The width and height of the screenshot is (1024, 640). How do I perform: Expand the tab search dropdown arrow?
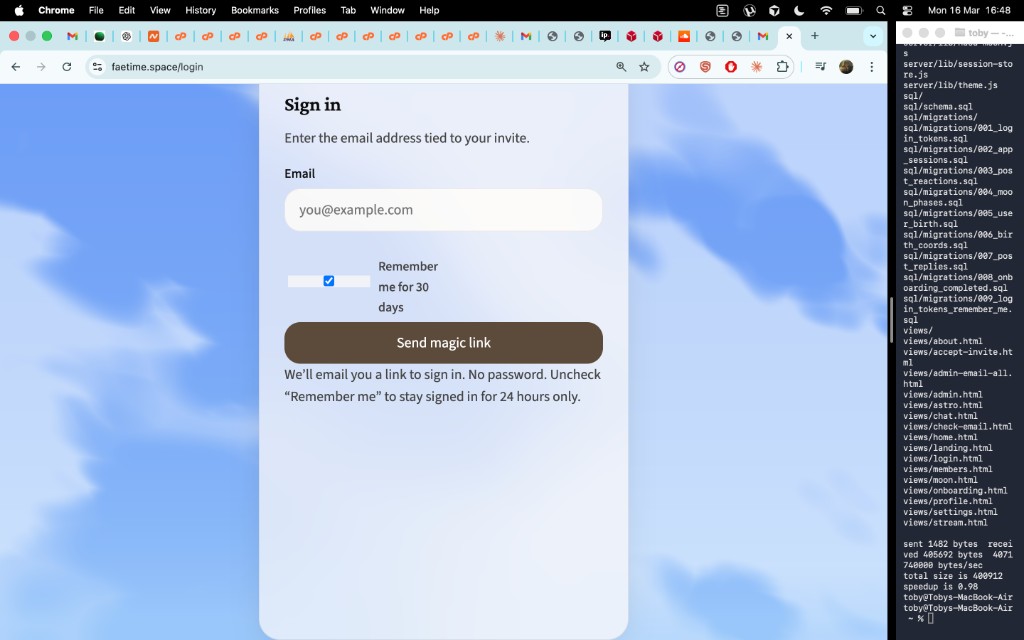[873, 36]
